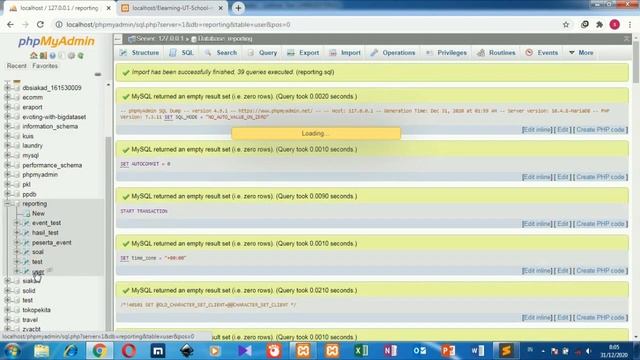
Task: Click the Recent link in sidebar
Action: click(x=17, y=66)
